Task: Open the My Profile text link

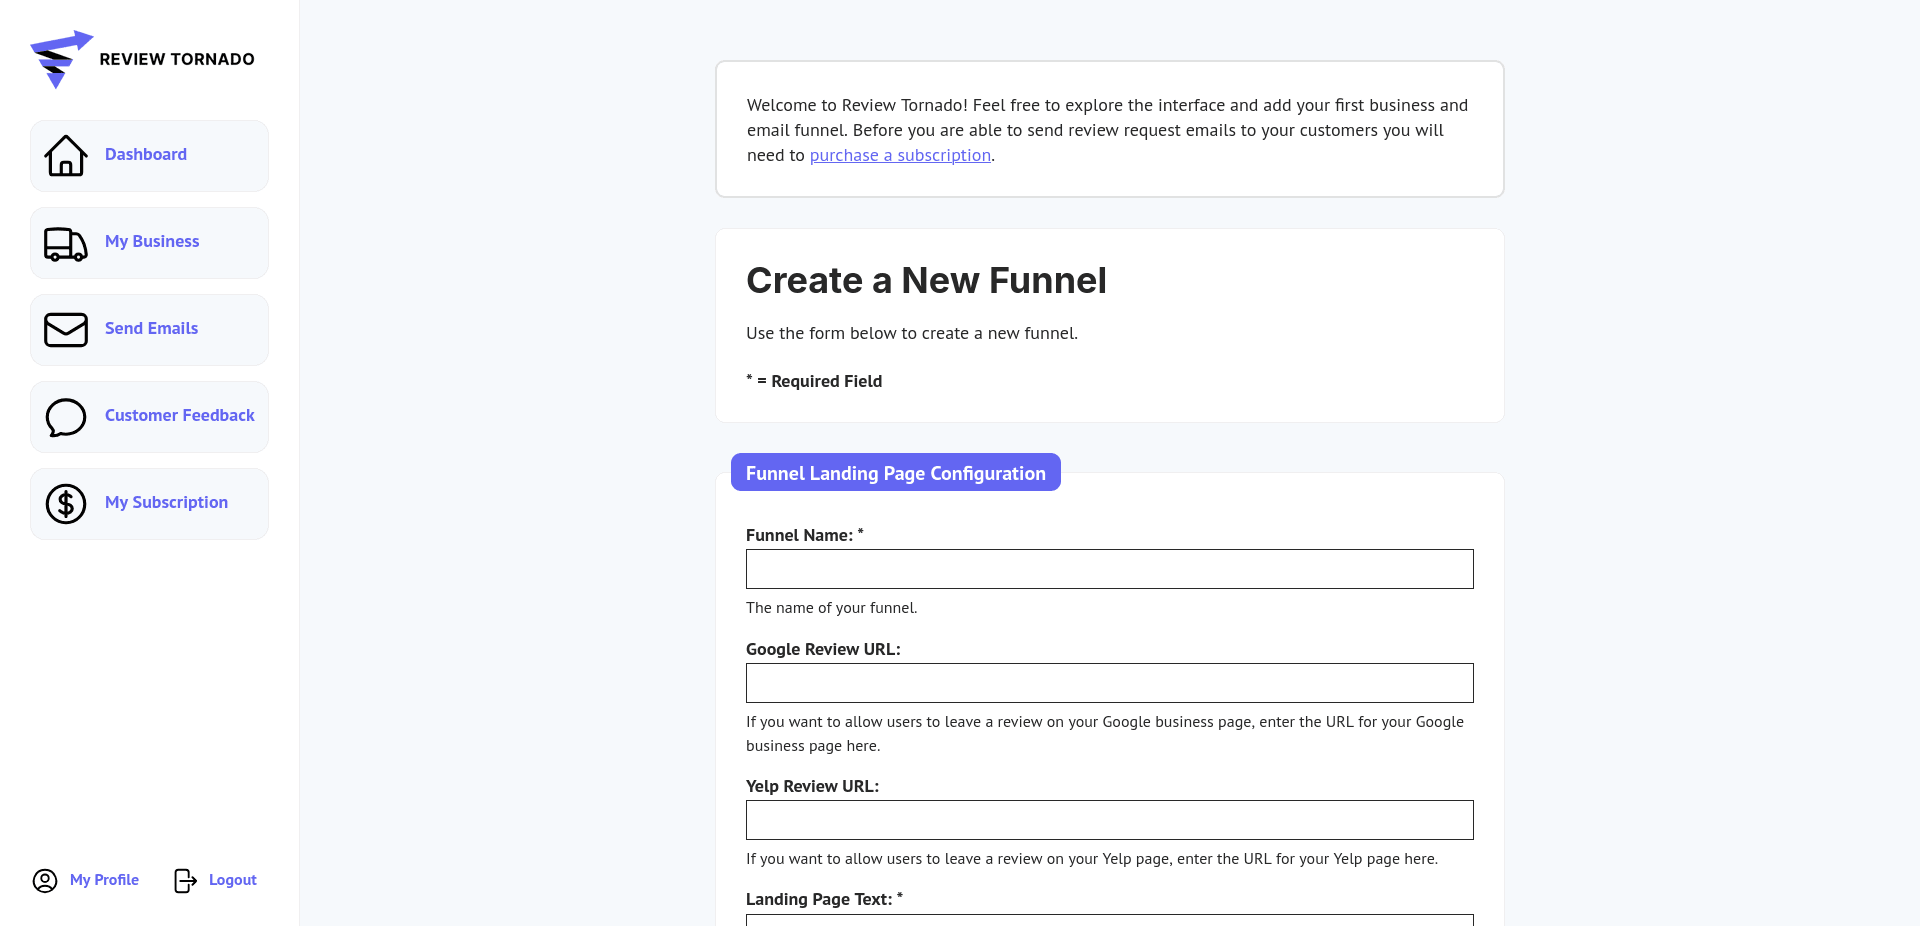Action: click(x=104, y=880)
